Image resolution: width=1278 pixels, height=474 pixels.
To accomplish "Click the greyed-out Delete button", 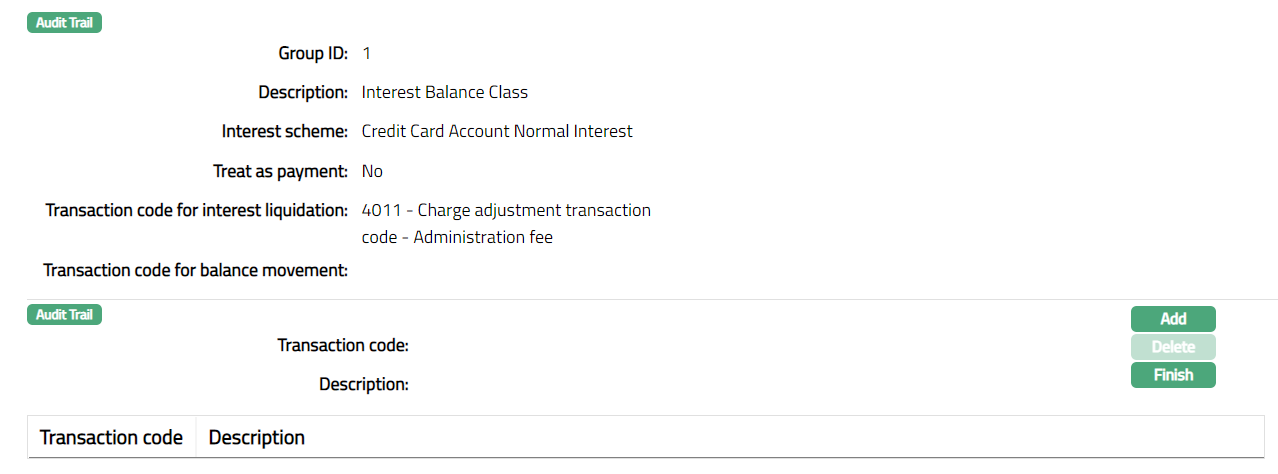I will (x=1173, y=347).
